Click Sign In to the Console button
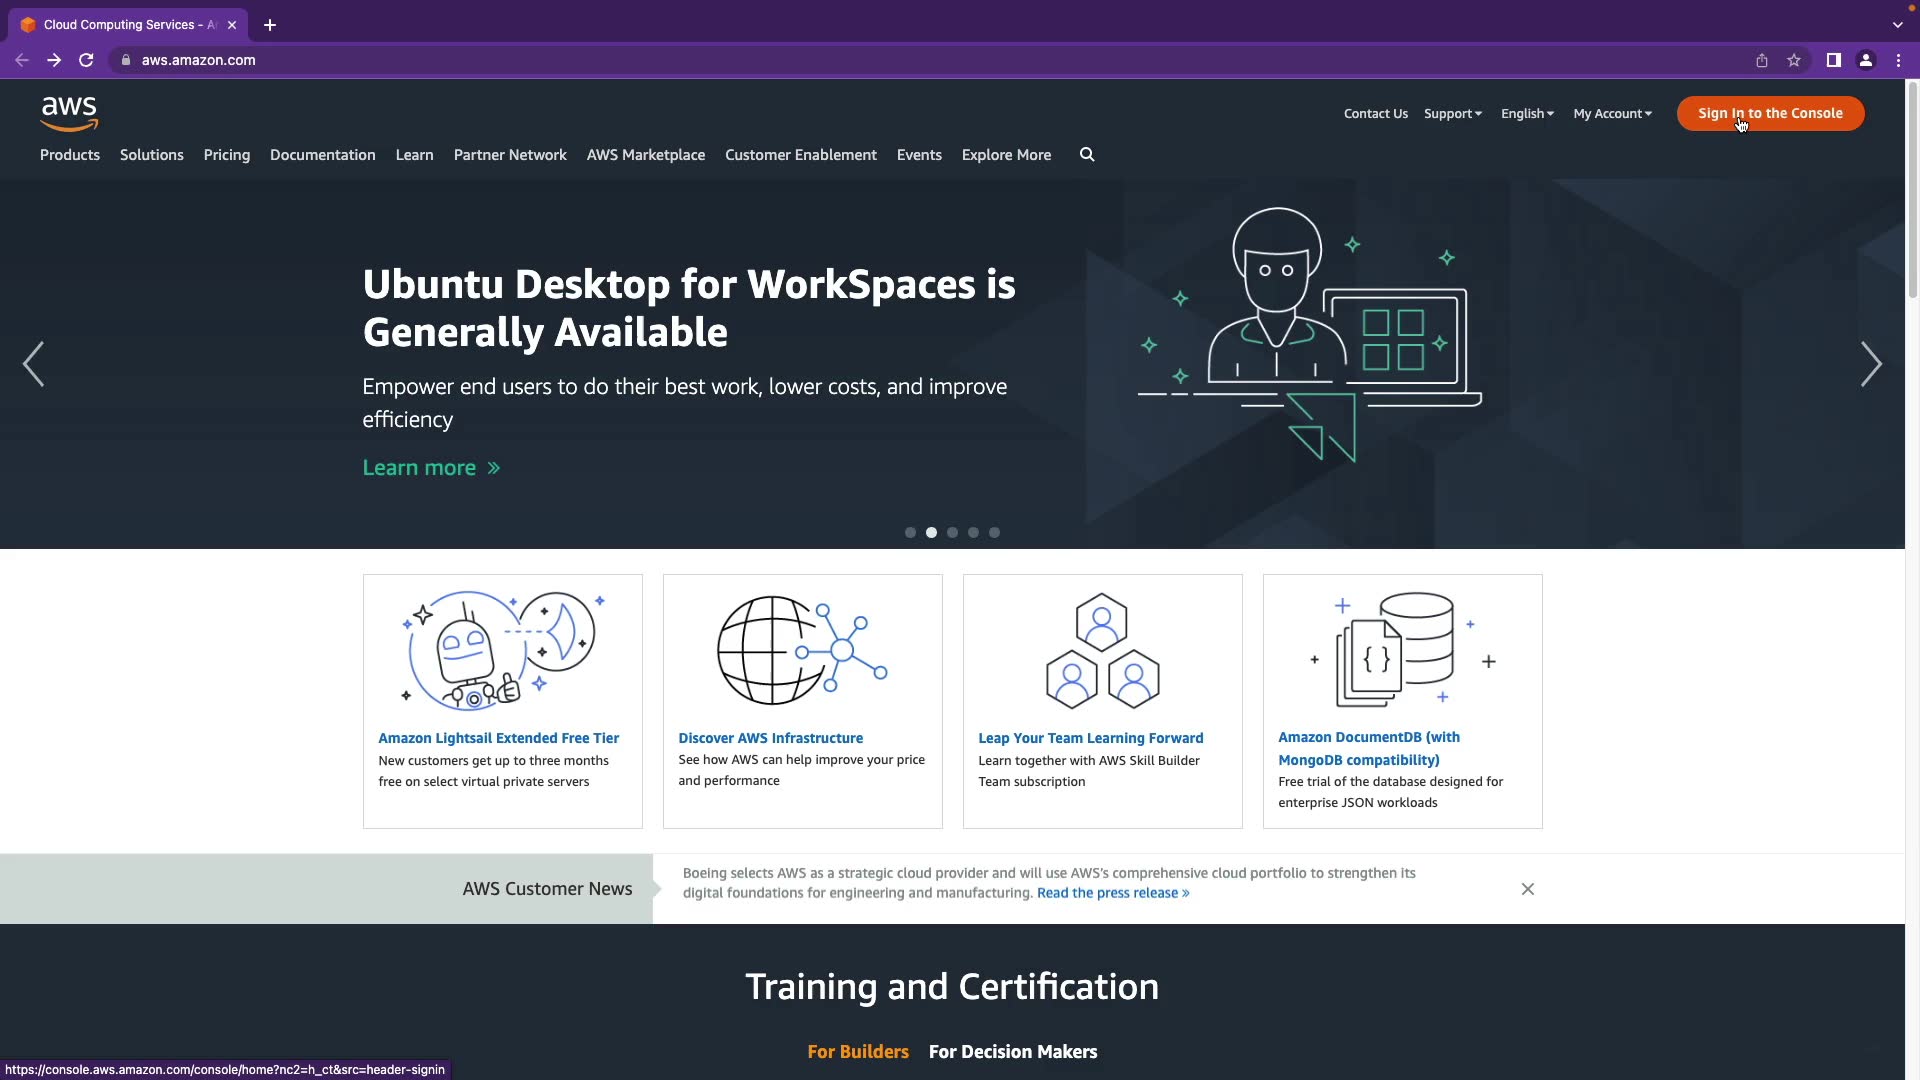This screenshot has width=1920, height=1080. pyautogui.click(x=1770, y=113)
